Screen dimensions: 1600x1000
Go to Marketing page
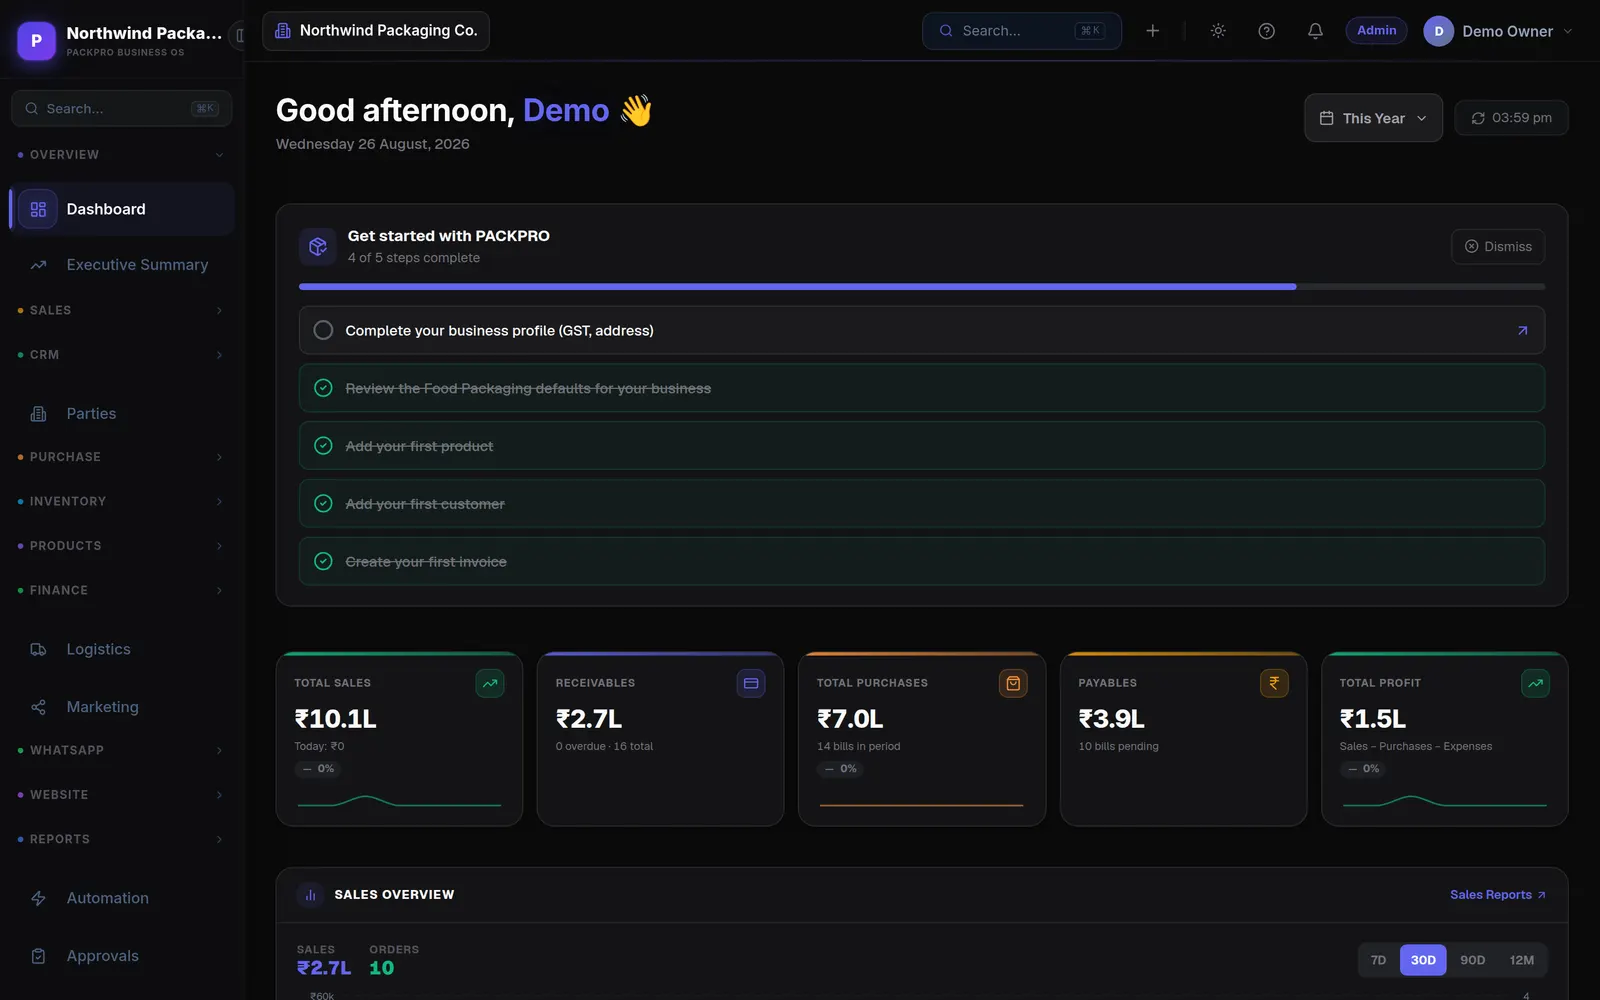coord(122,707)
